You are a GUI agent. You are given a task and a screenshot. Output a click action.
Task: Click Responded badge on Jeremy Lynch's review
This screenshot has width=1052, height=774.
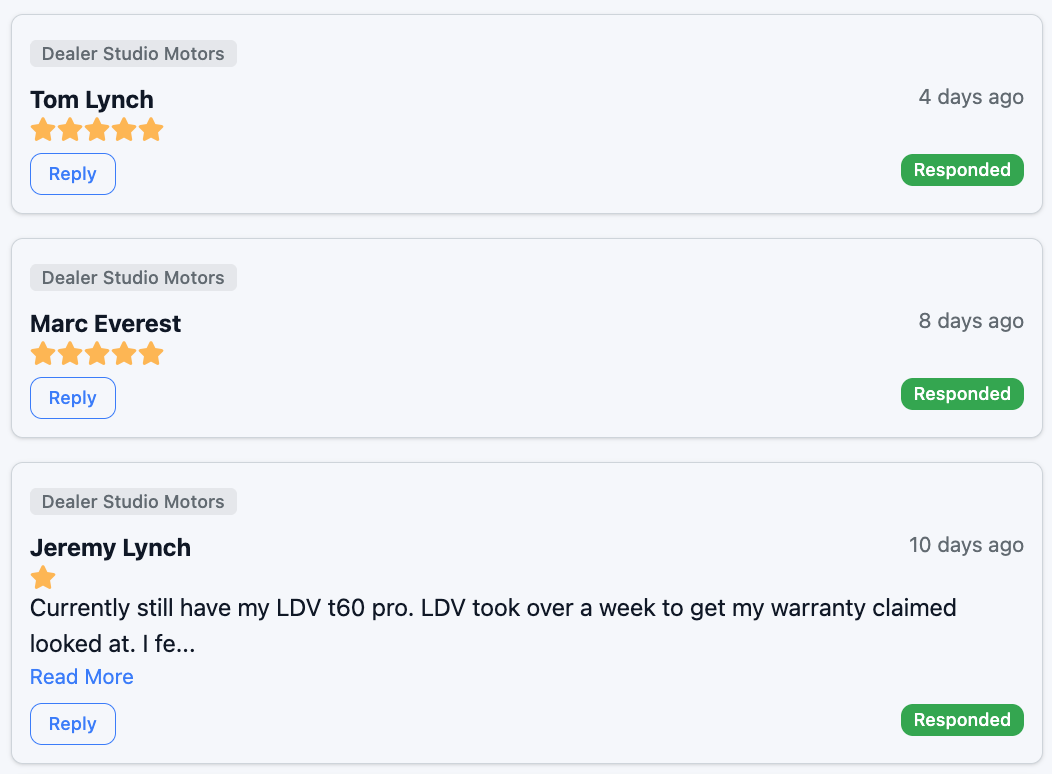point(962,720)
